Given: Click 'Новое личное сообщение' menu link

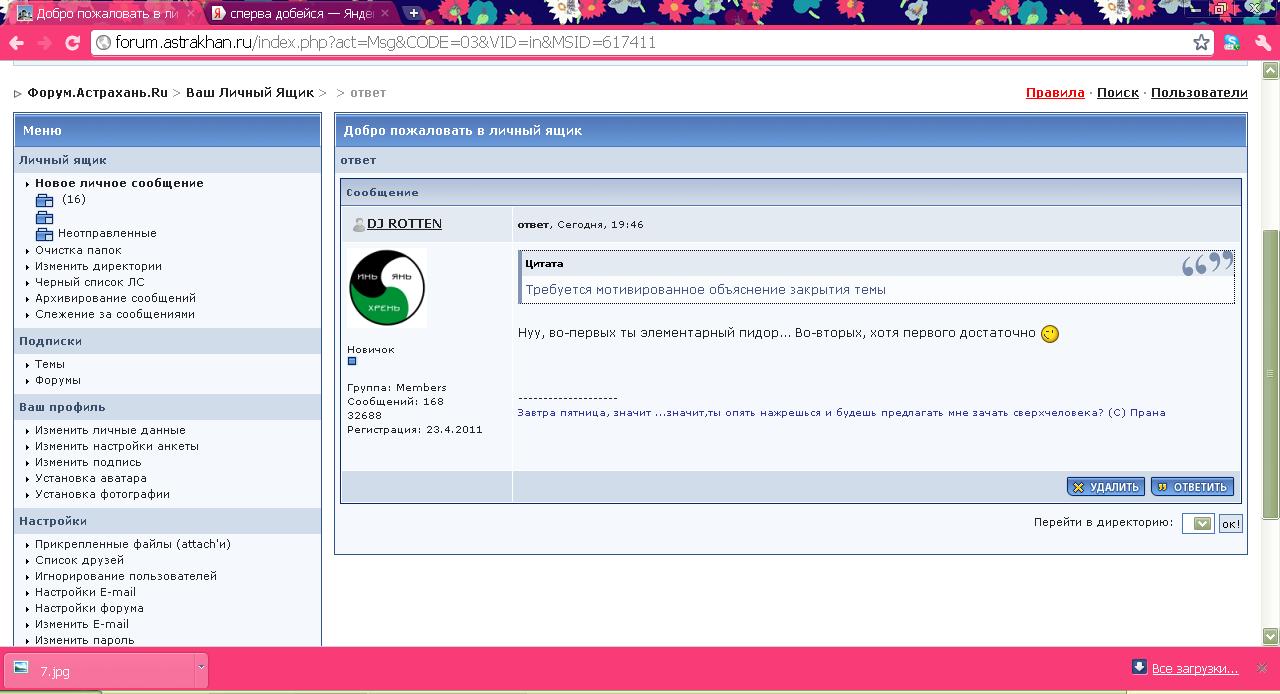Looking at the screenshot, I should (x=119, y=183).
